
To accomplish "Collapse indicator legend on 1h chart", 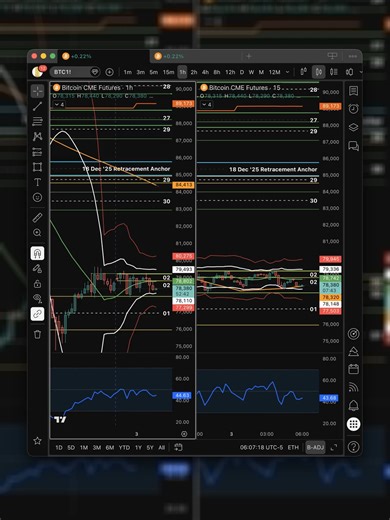I will [x=59, y=105].
